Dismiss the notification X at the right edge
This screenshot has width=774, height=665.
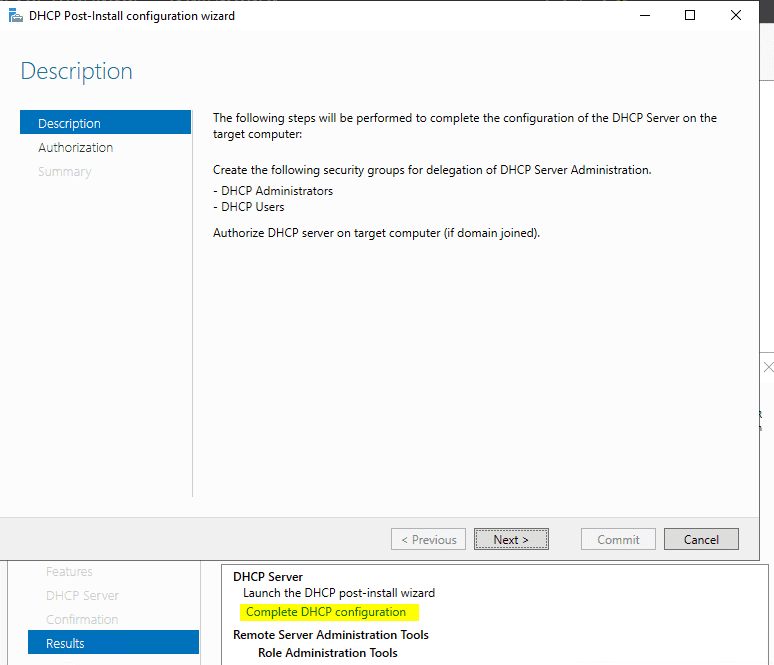[x=767, y=367]
